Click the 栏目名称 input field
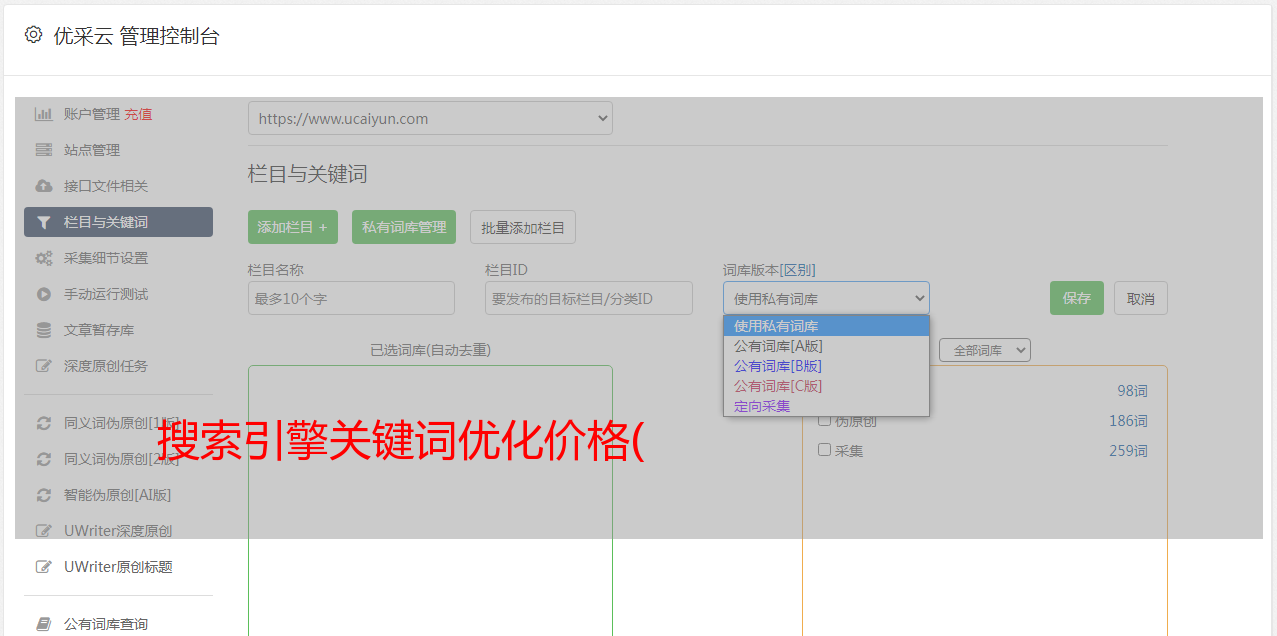The width and height of the screenshot is (1277, 636). point(351,298)
